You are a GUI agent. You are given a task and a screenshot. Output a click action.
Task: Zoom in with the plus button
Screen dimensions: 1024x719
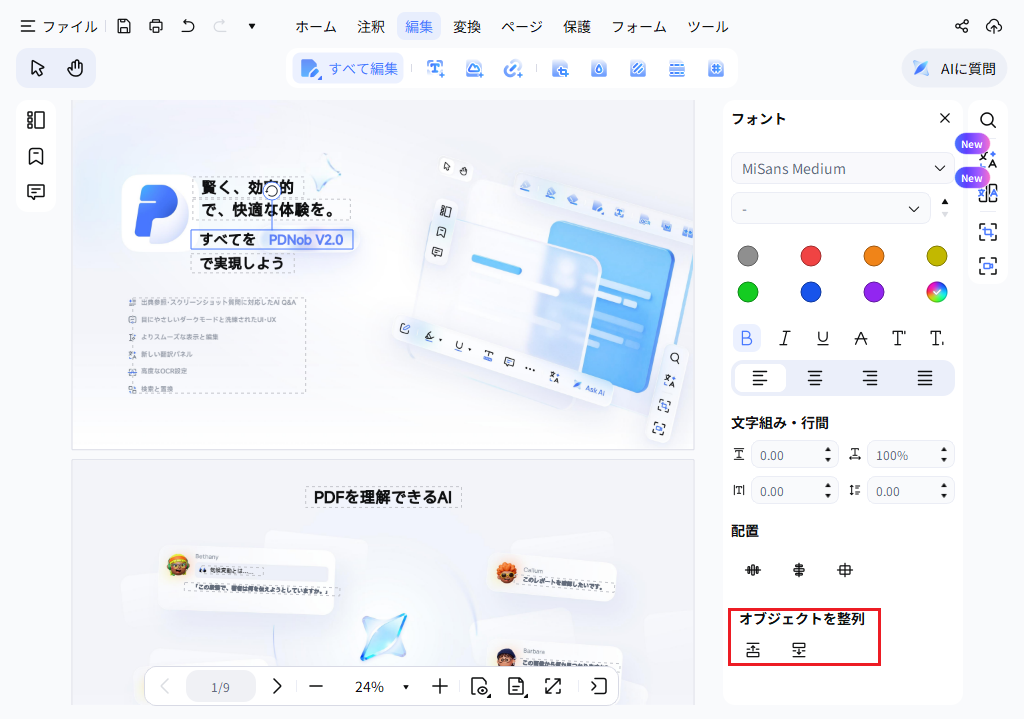(440, 686)
